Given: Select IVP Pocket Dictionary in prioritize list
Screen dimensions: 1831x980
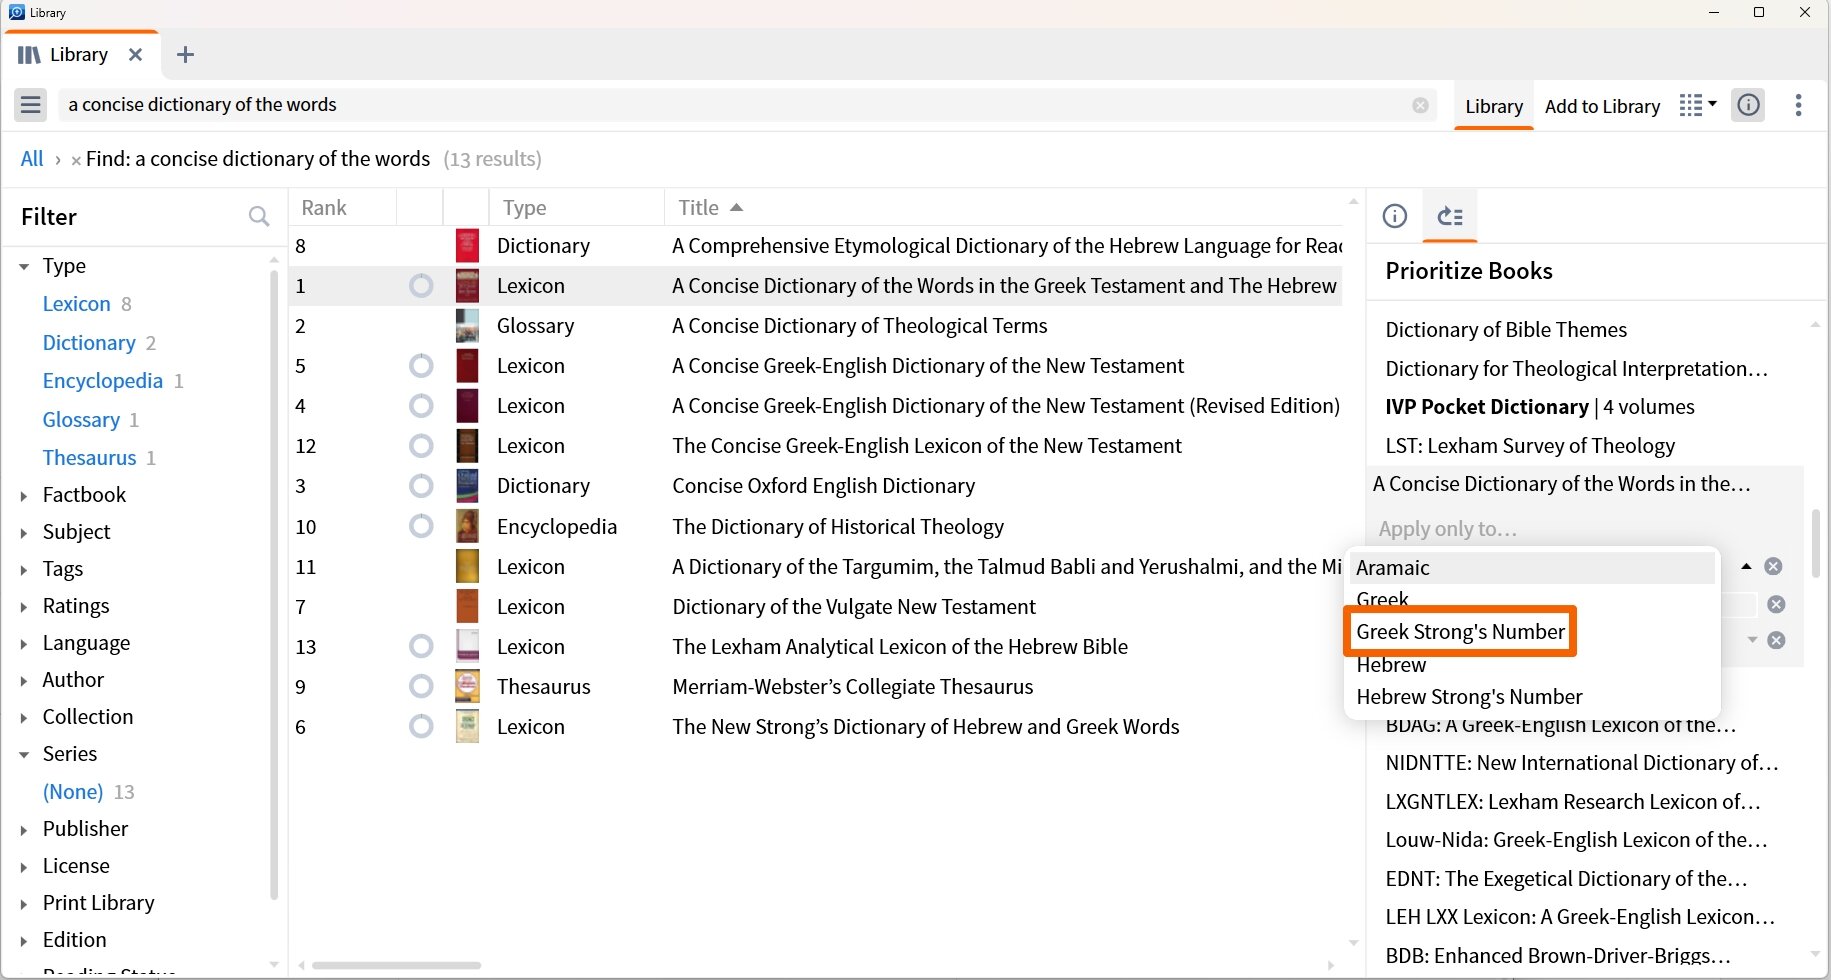Looking at the screenshot, I should [x=1540, y=407].
